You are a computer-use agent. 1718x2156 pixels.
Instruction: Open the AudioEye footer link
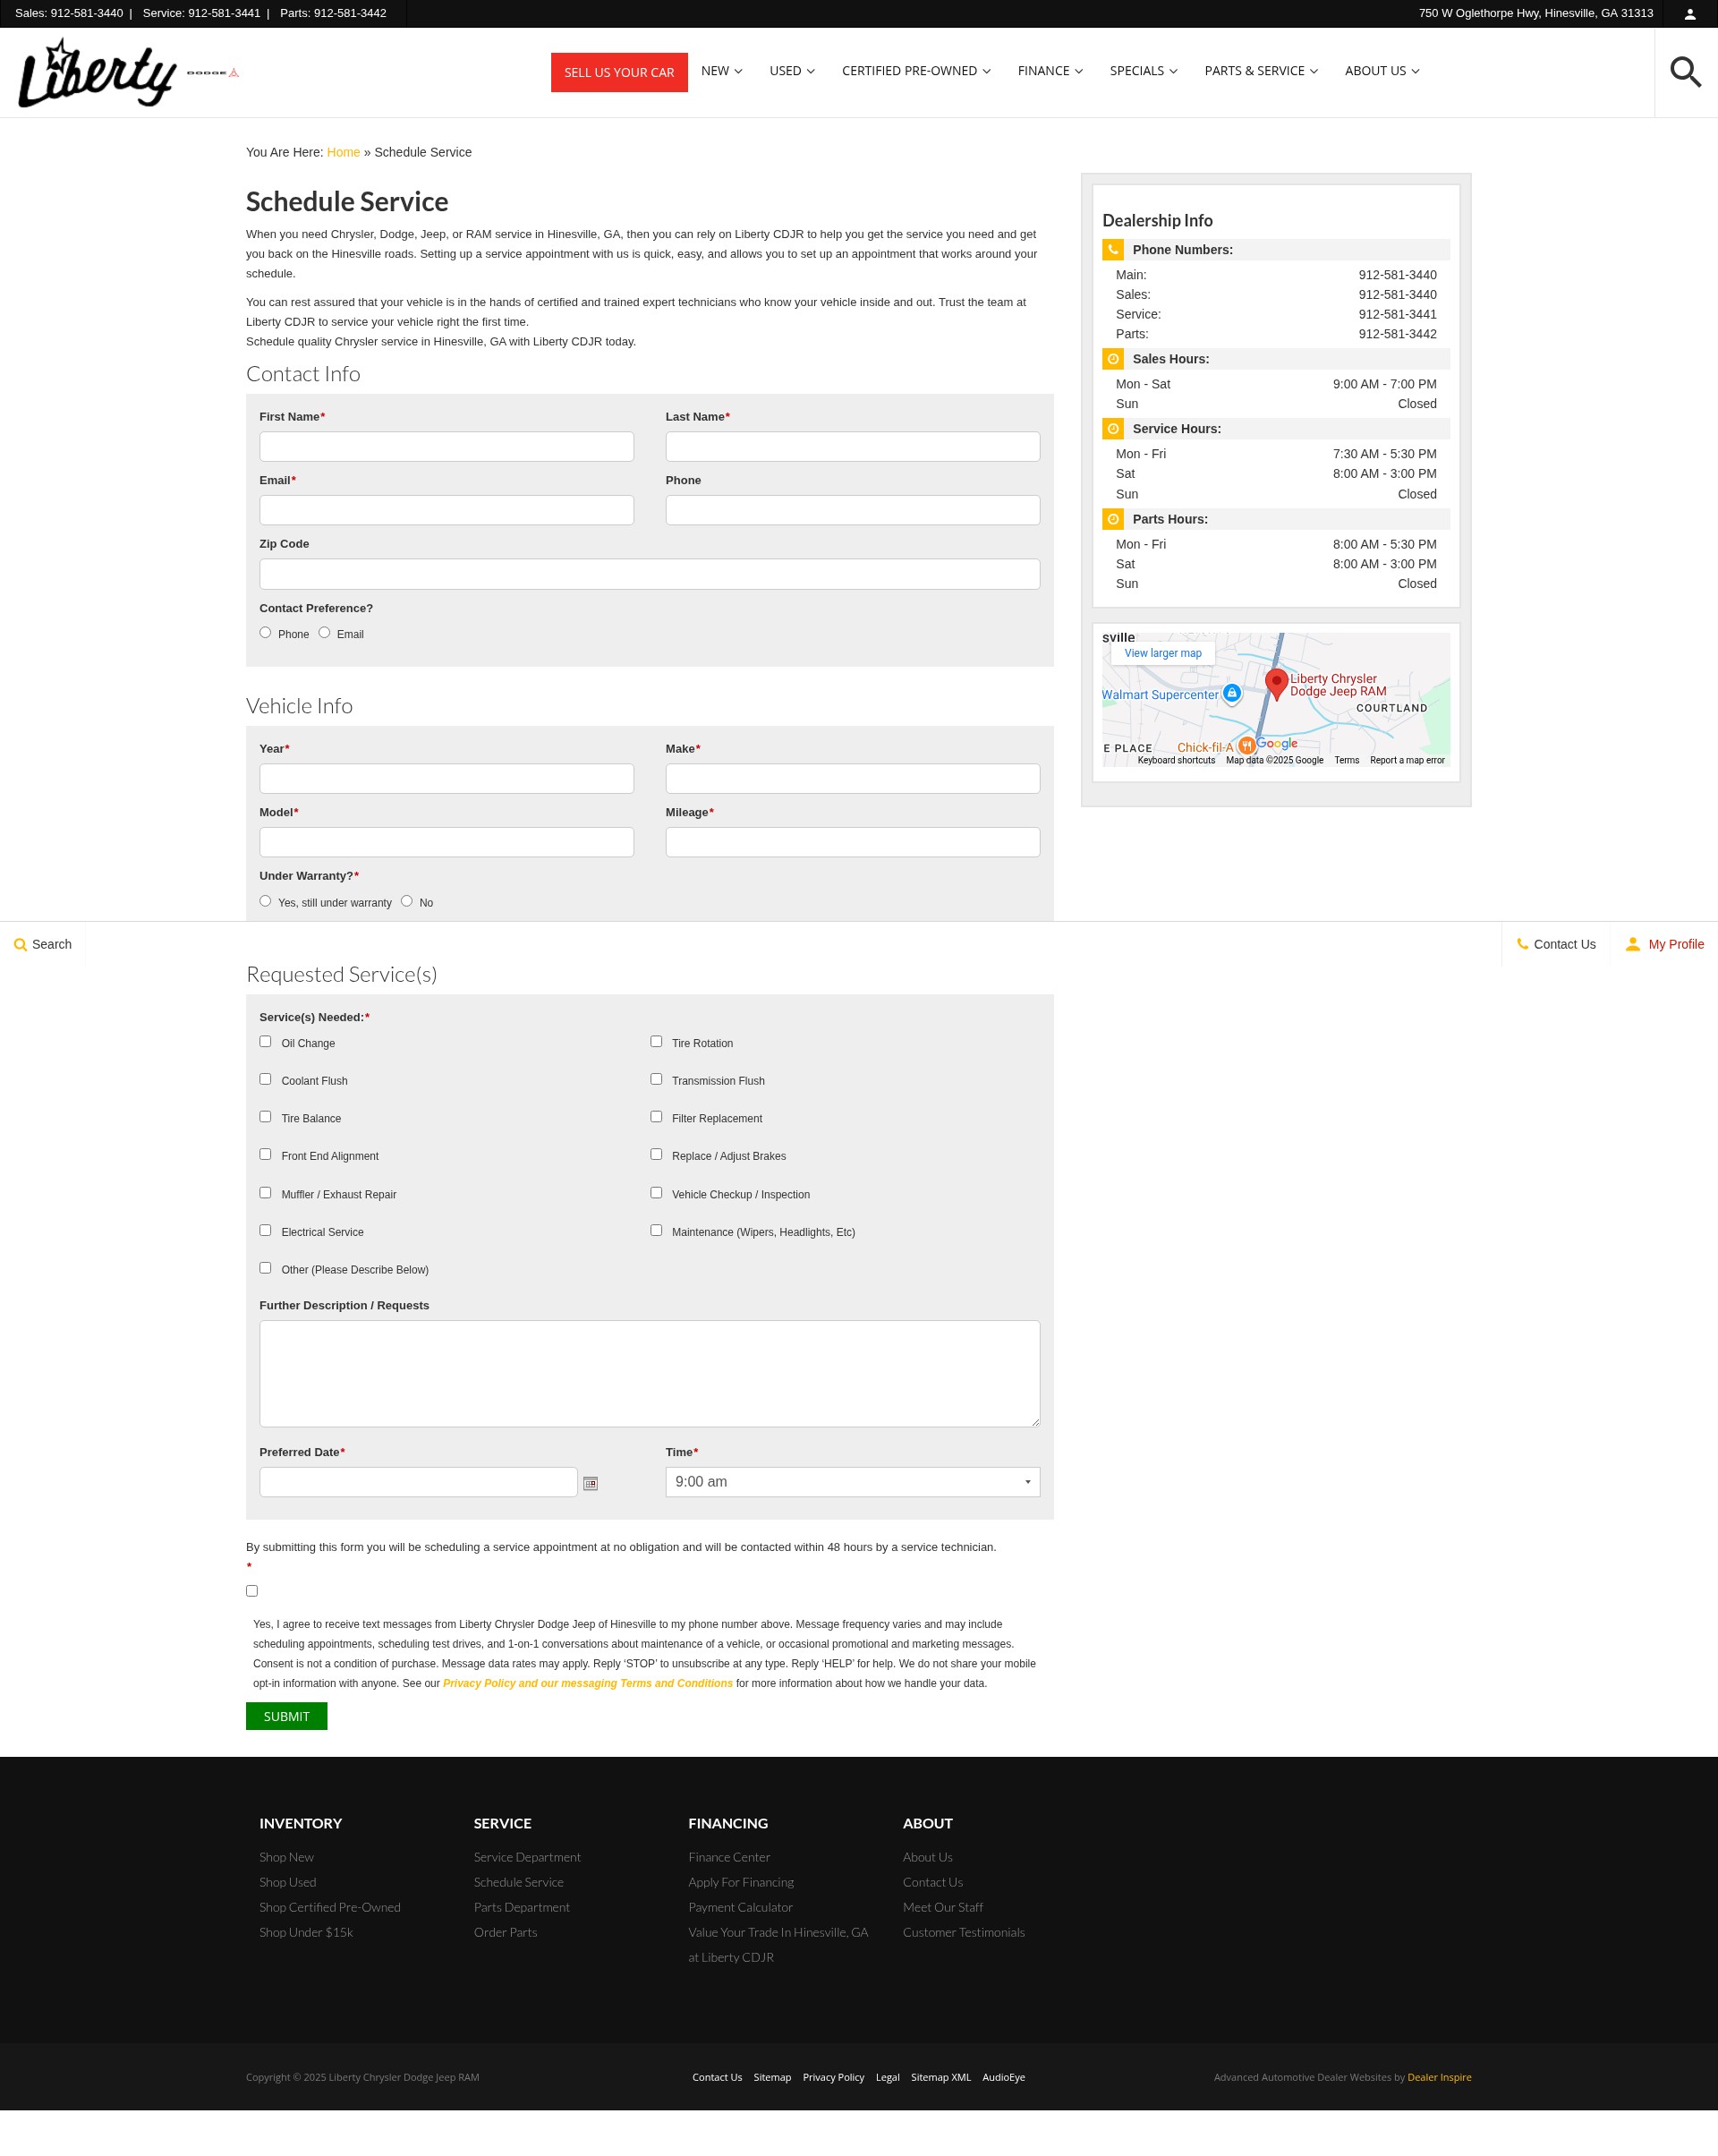pyautogui.click(x=1003, y=2077)
